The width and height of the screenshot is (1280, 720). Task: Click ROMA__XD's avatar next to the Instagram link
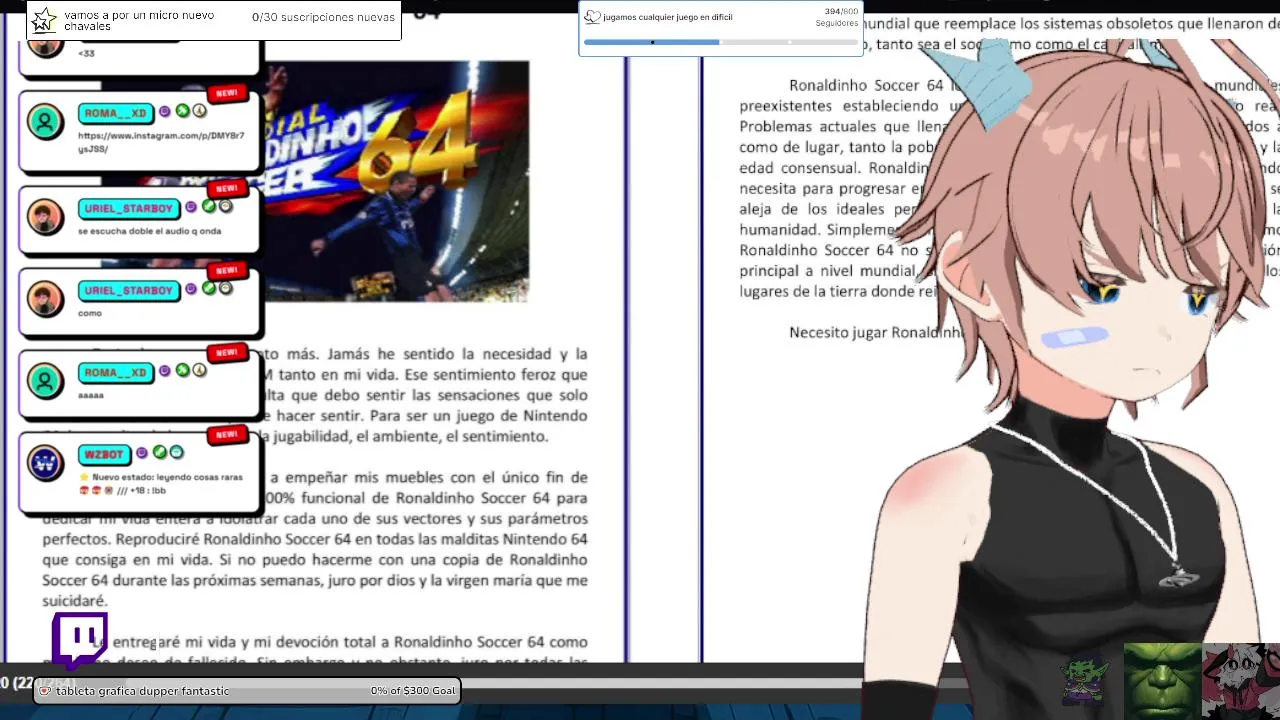tap(45, 123)
